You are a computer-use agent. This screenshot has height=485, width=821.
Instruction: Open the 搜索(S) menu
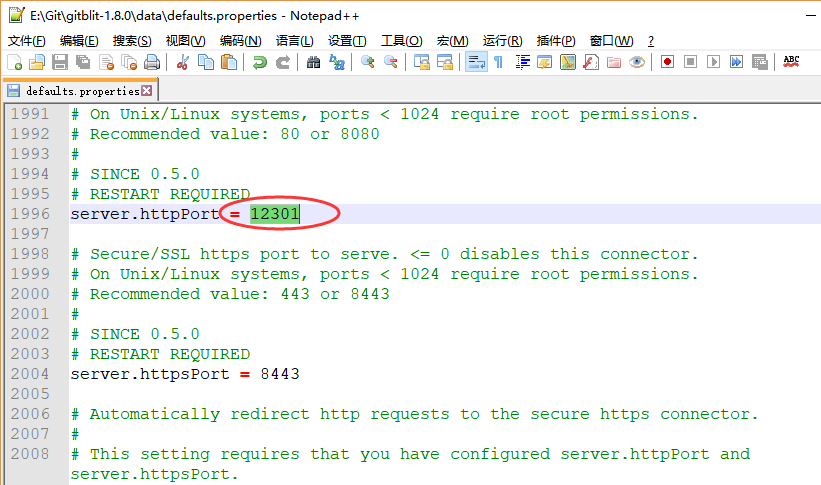(132, 41)
